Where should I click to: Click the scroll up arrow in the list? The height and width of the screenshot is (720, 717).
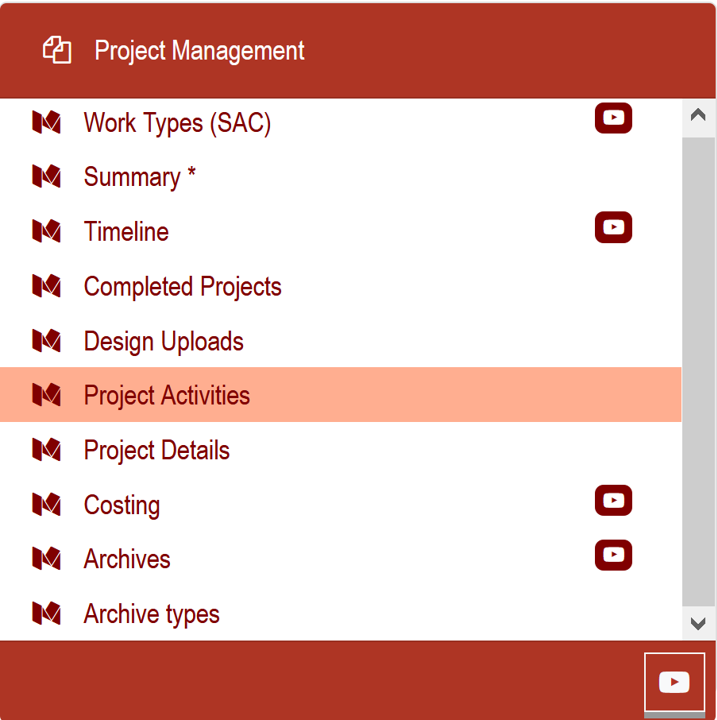click(698, 115)
